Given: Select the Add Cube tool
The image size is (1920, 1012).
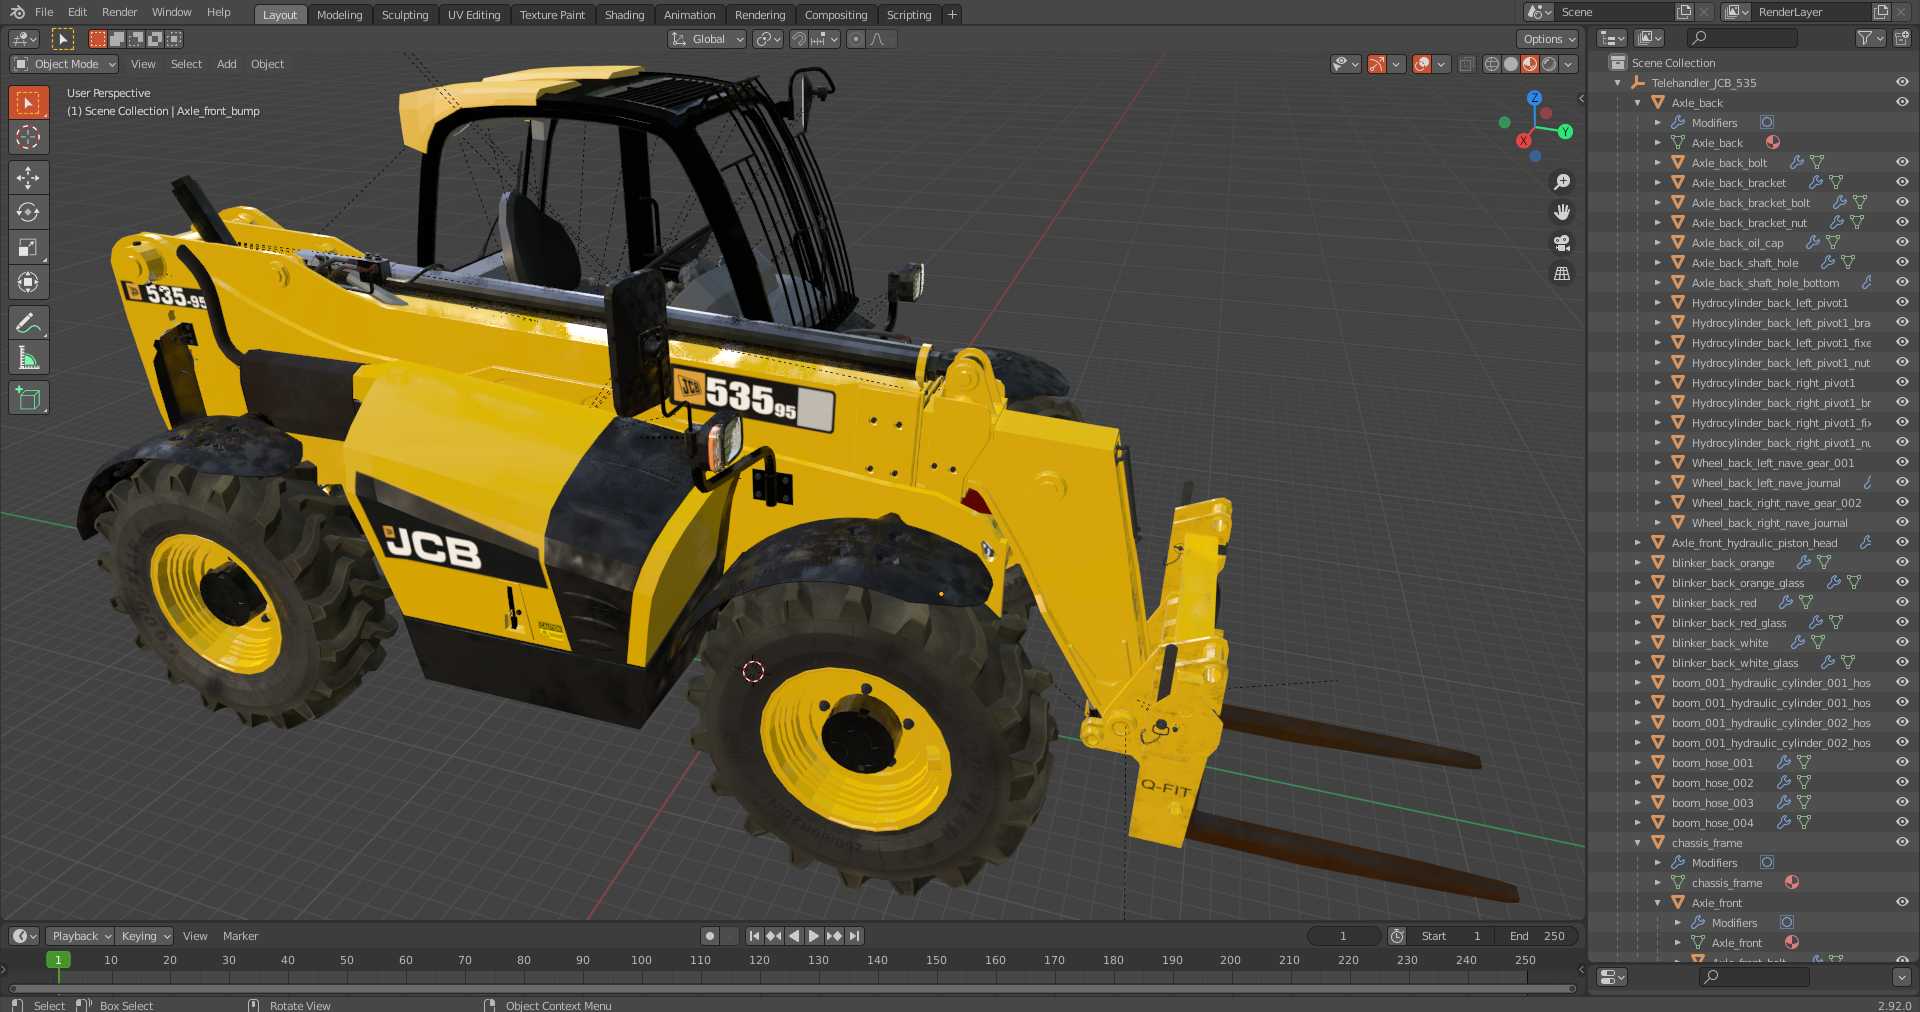Looking at the screenshot, I should (28, 398).
